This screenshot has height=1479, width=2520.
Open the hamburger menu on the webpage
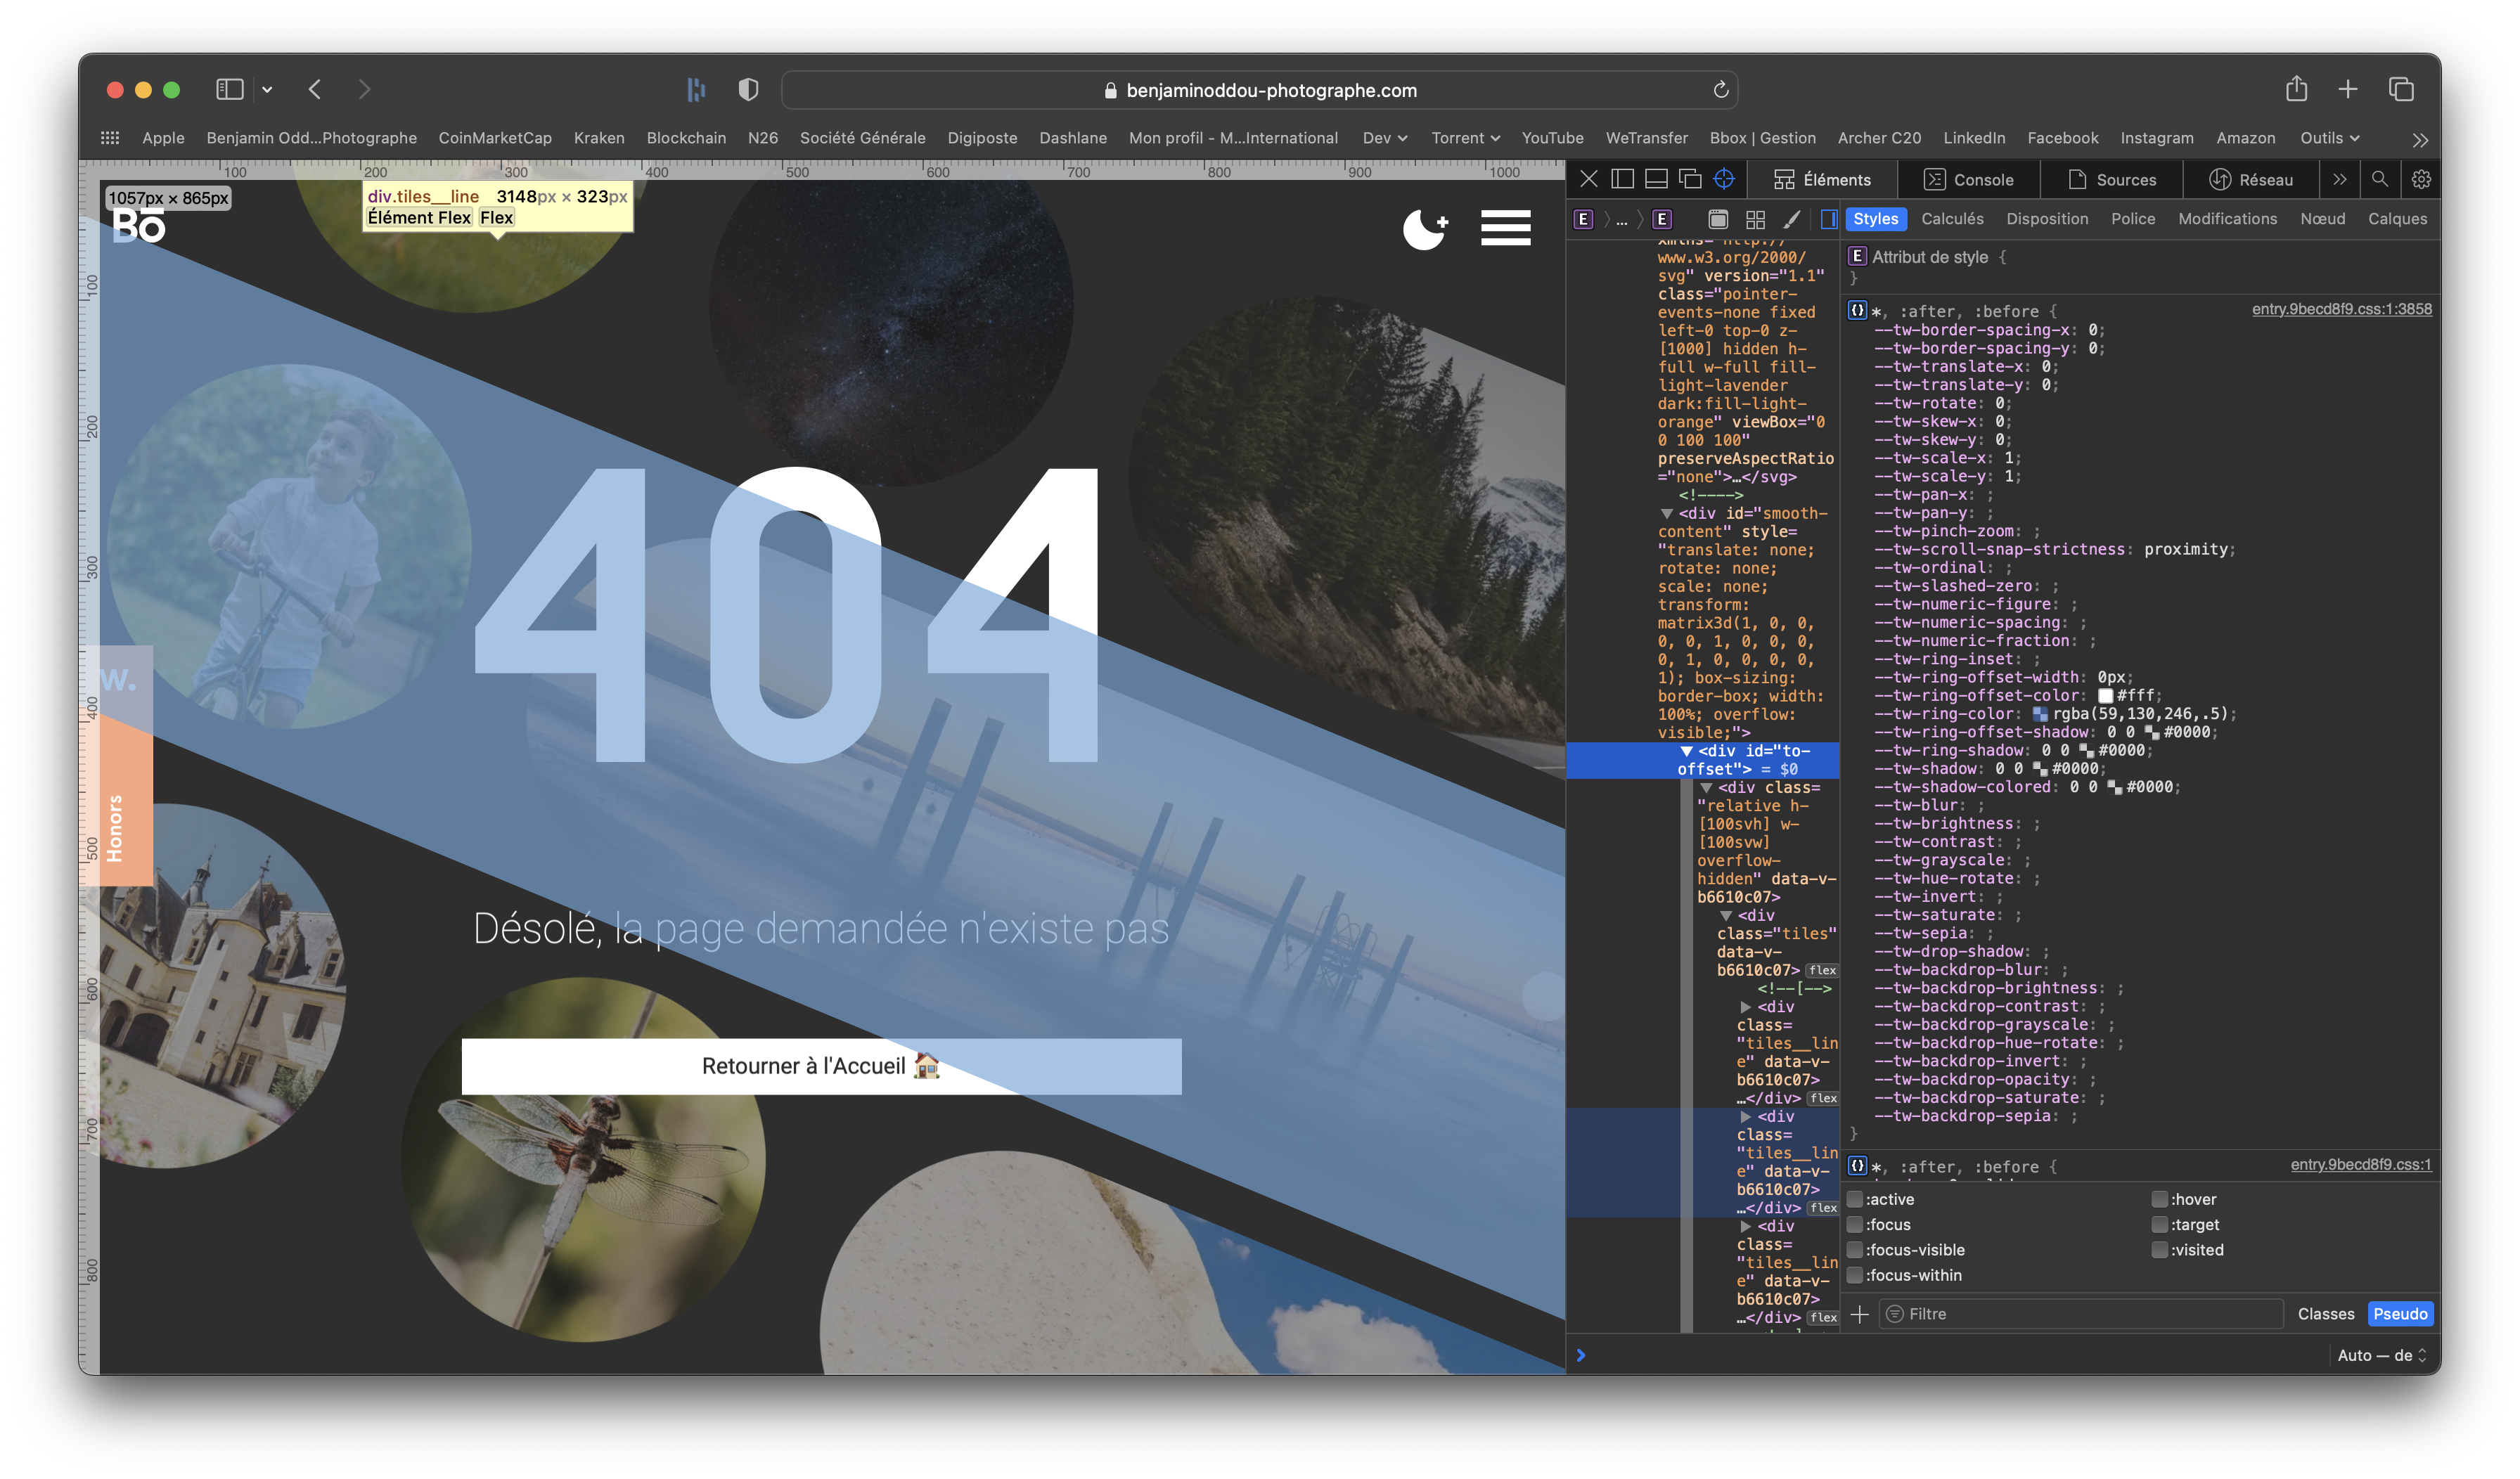pyautogui.click(x=1505, y=227)
